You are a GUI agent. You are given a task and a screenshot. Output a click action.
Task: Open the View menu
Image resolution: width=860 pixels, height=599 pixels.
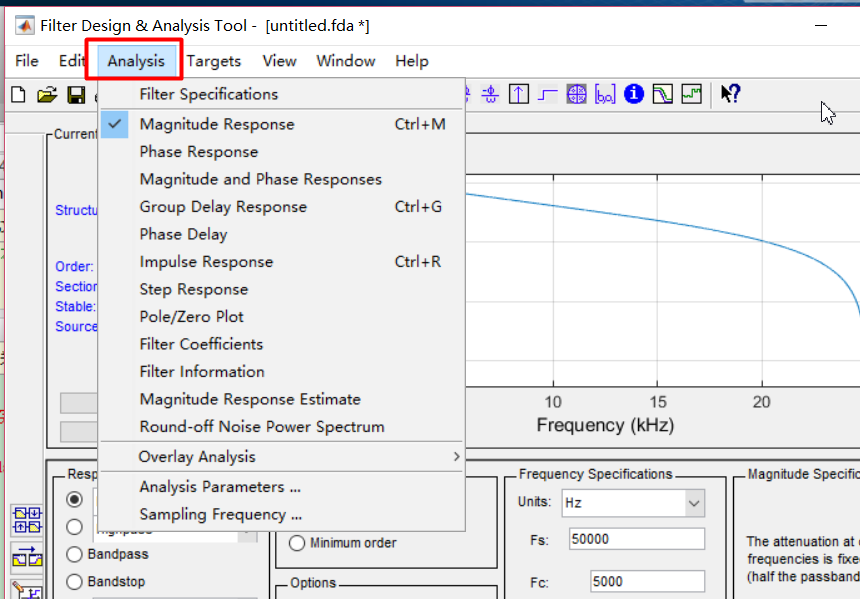pos(279,61)
